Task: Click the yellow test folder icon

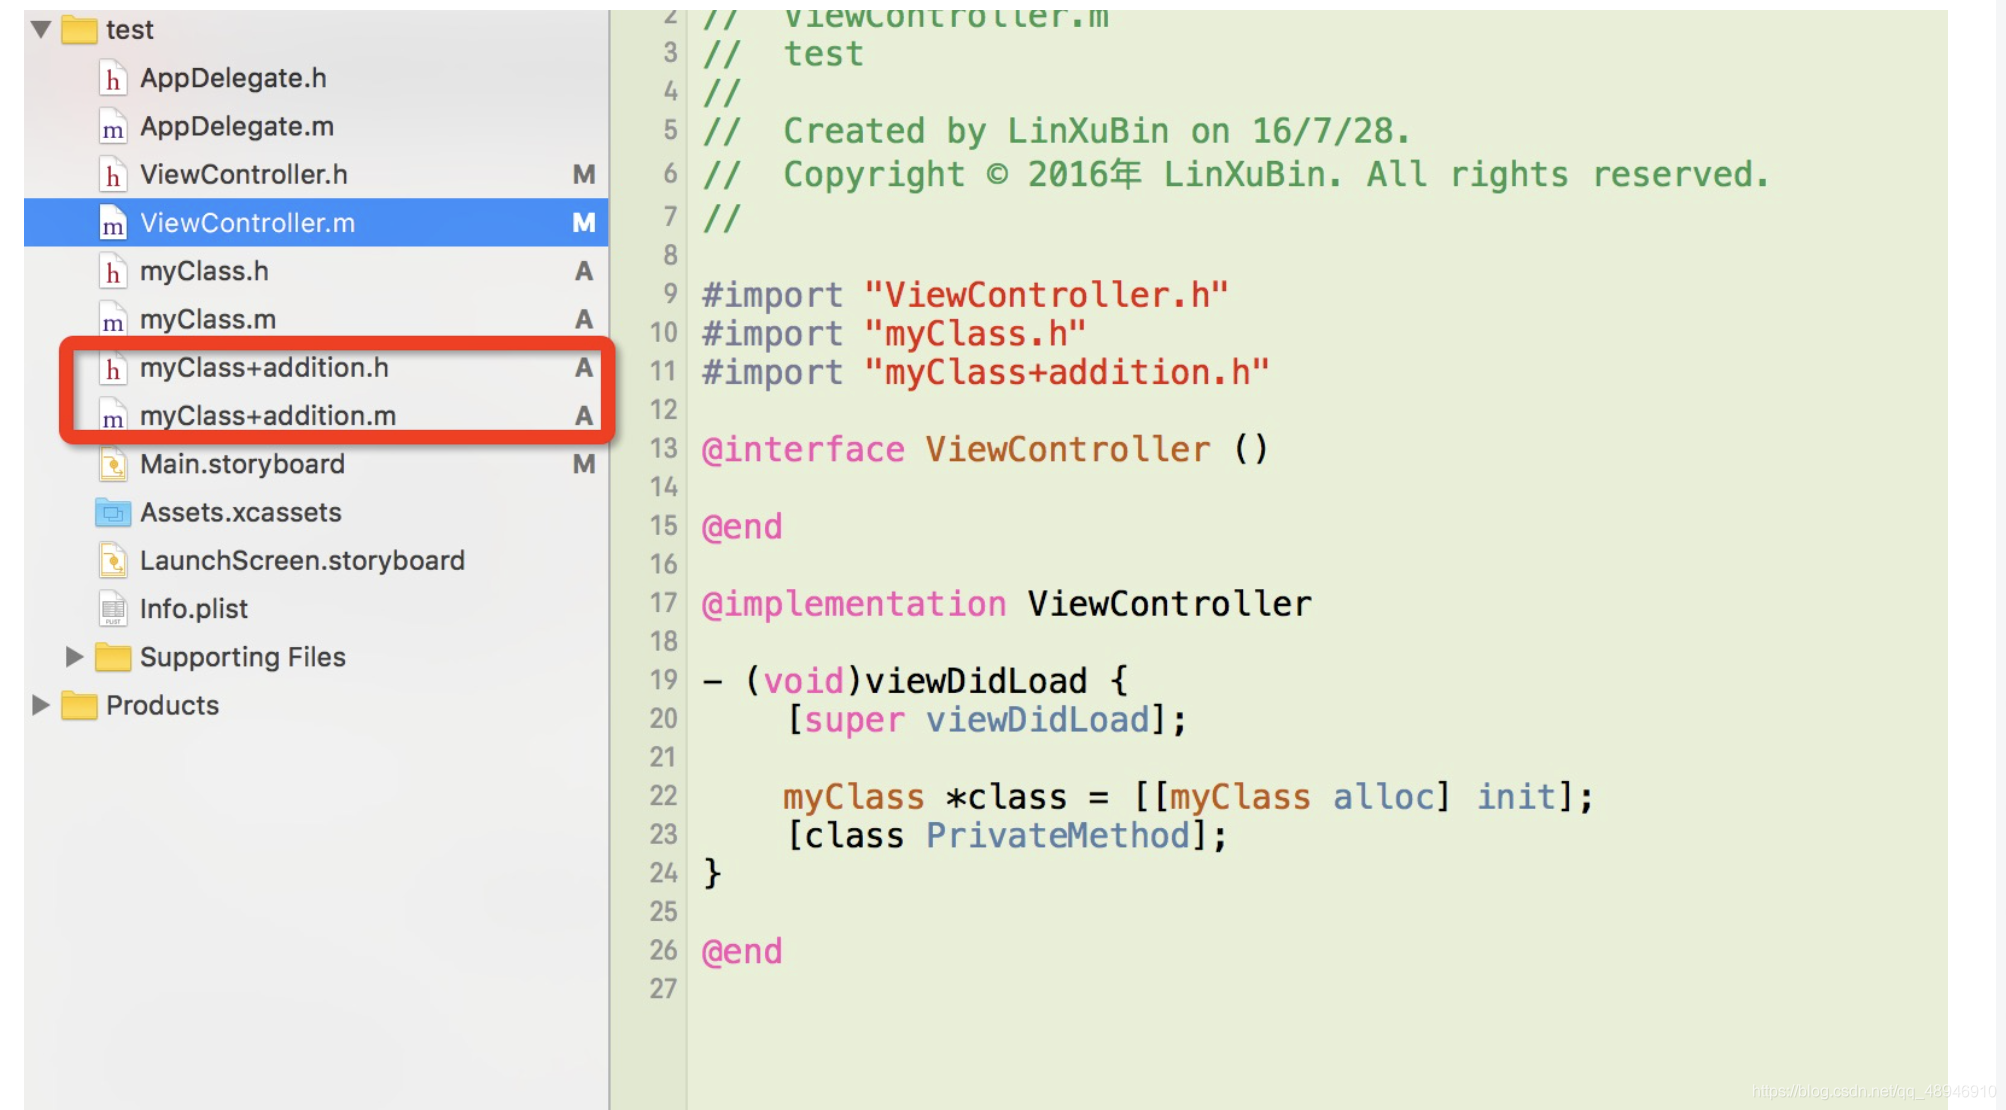Action: click(79, 29)
